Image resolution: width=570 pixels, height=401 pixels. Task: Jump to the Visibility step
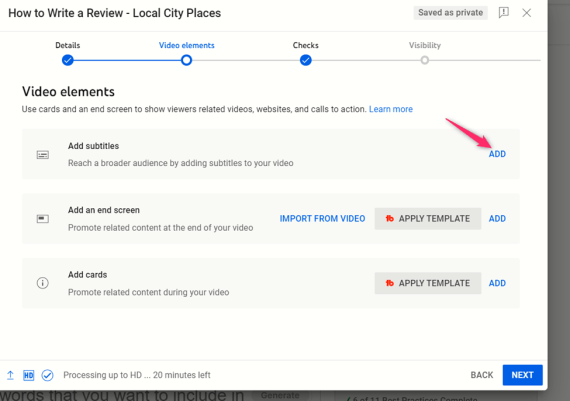(x=425, y=60)
